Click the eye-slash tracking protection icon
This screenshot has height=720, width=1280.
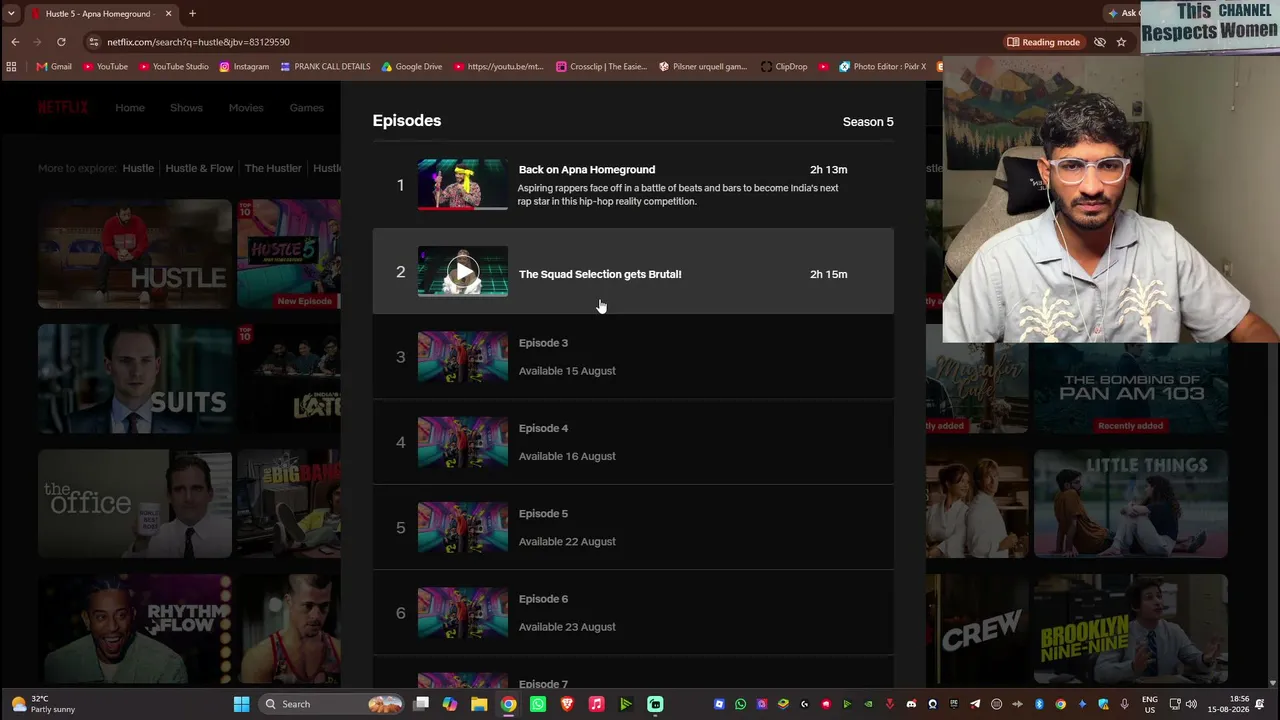pyautogui.click(x=1100, y=42)
